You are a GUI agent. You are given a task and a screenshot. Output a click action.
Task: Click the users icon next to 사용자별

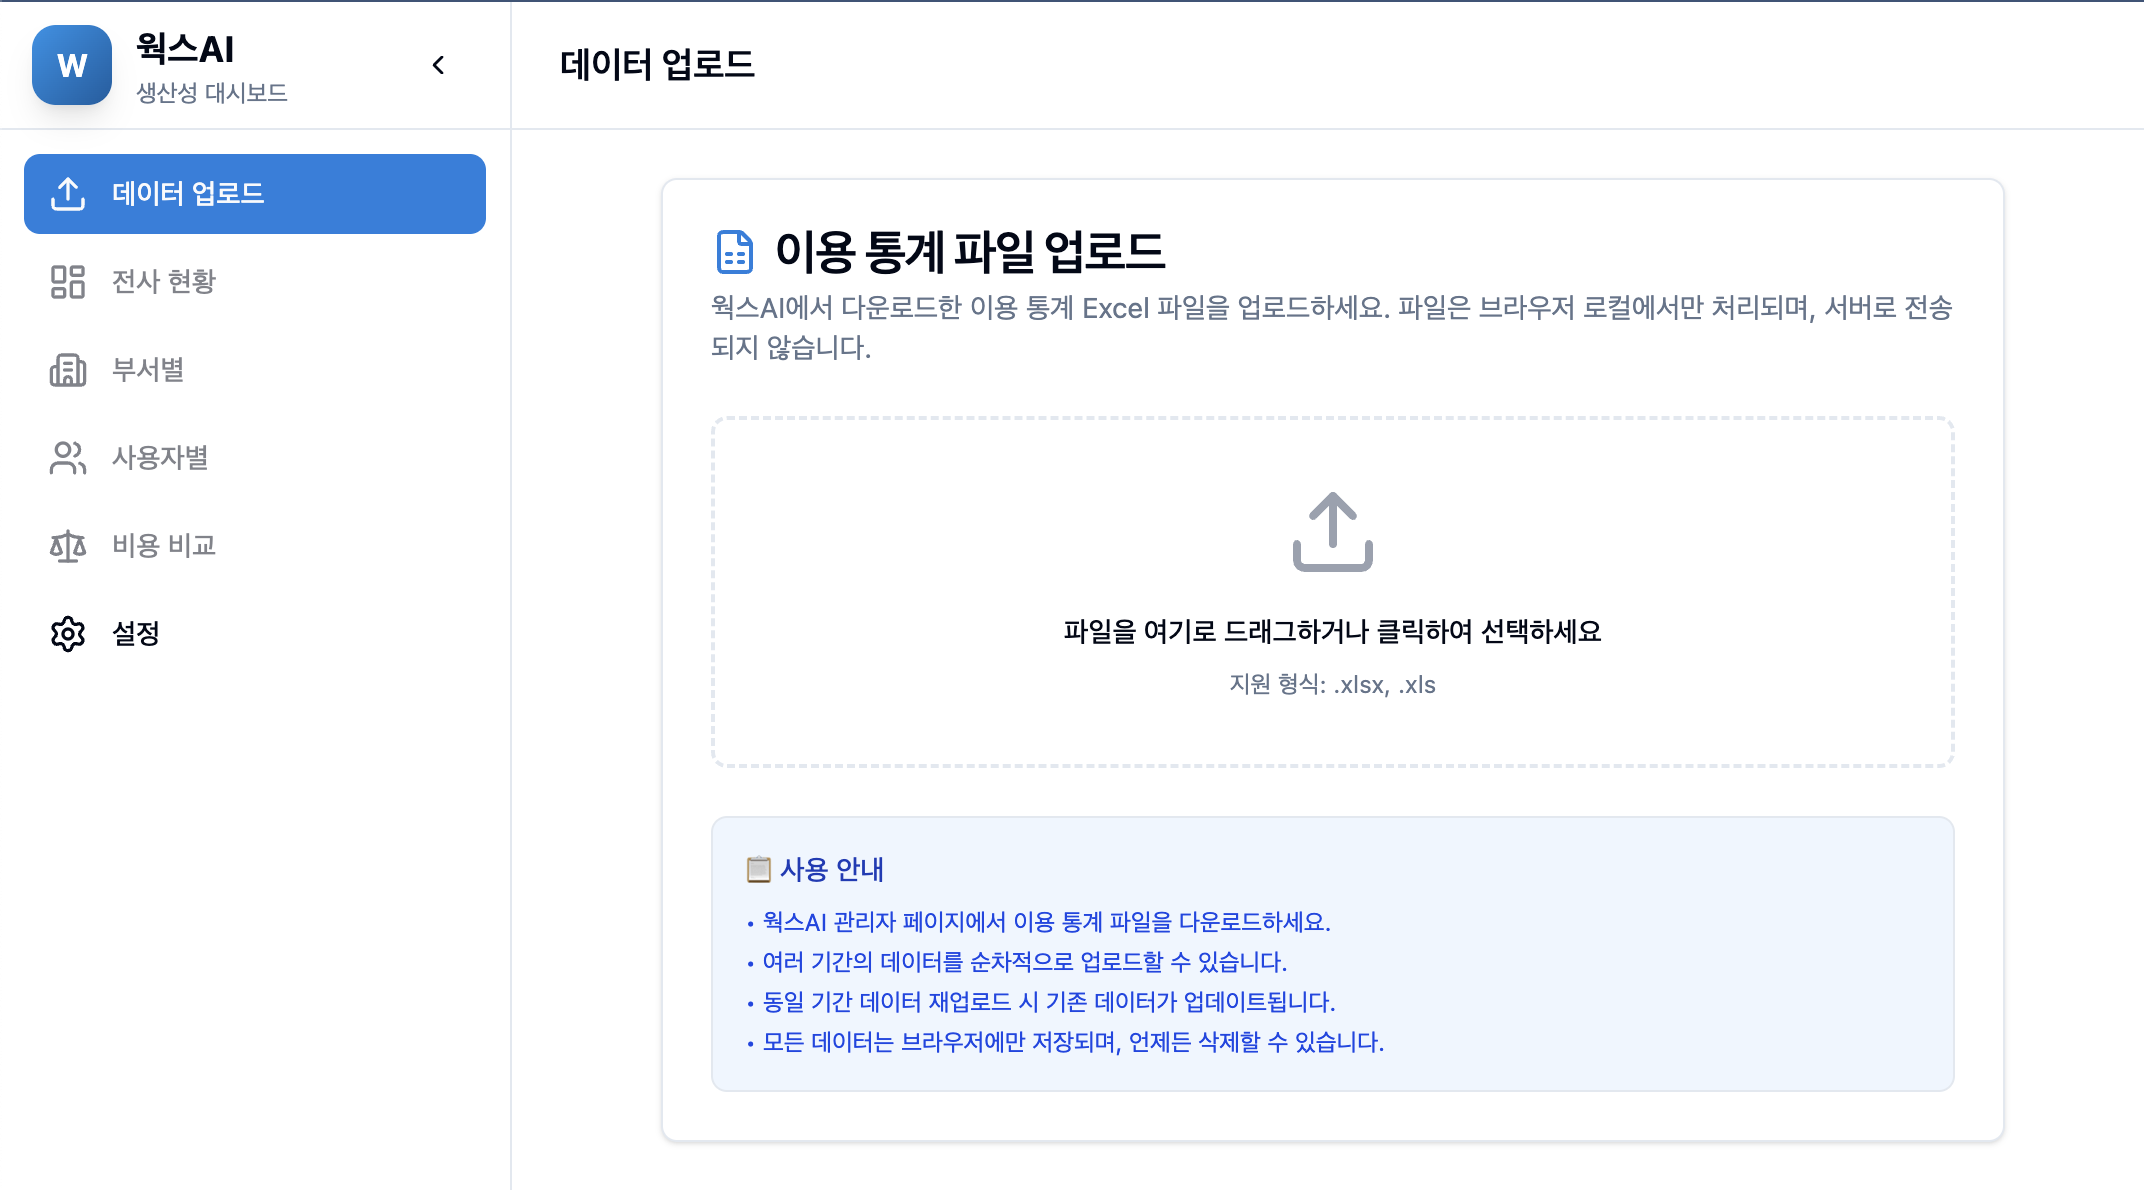[68, 458]
